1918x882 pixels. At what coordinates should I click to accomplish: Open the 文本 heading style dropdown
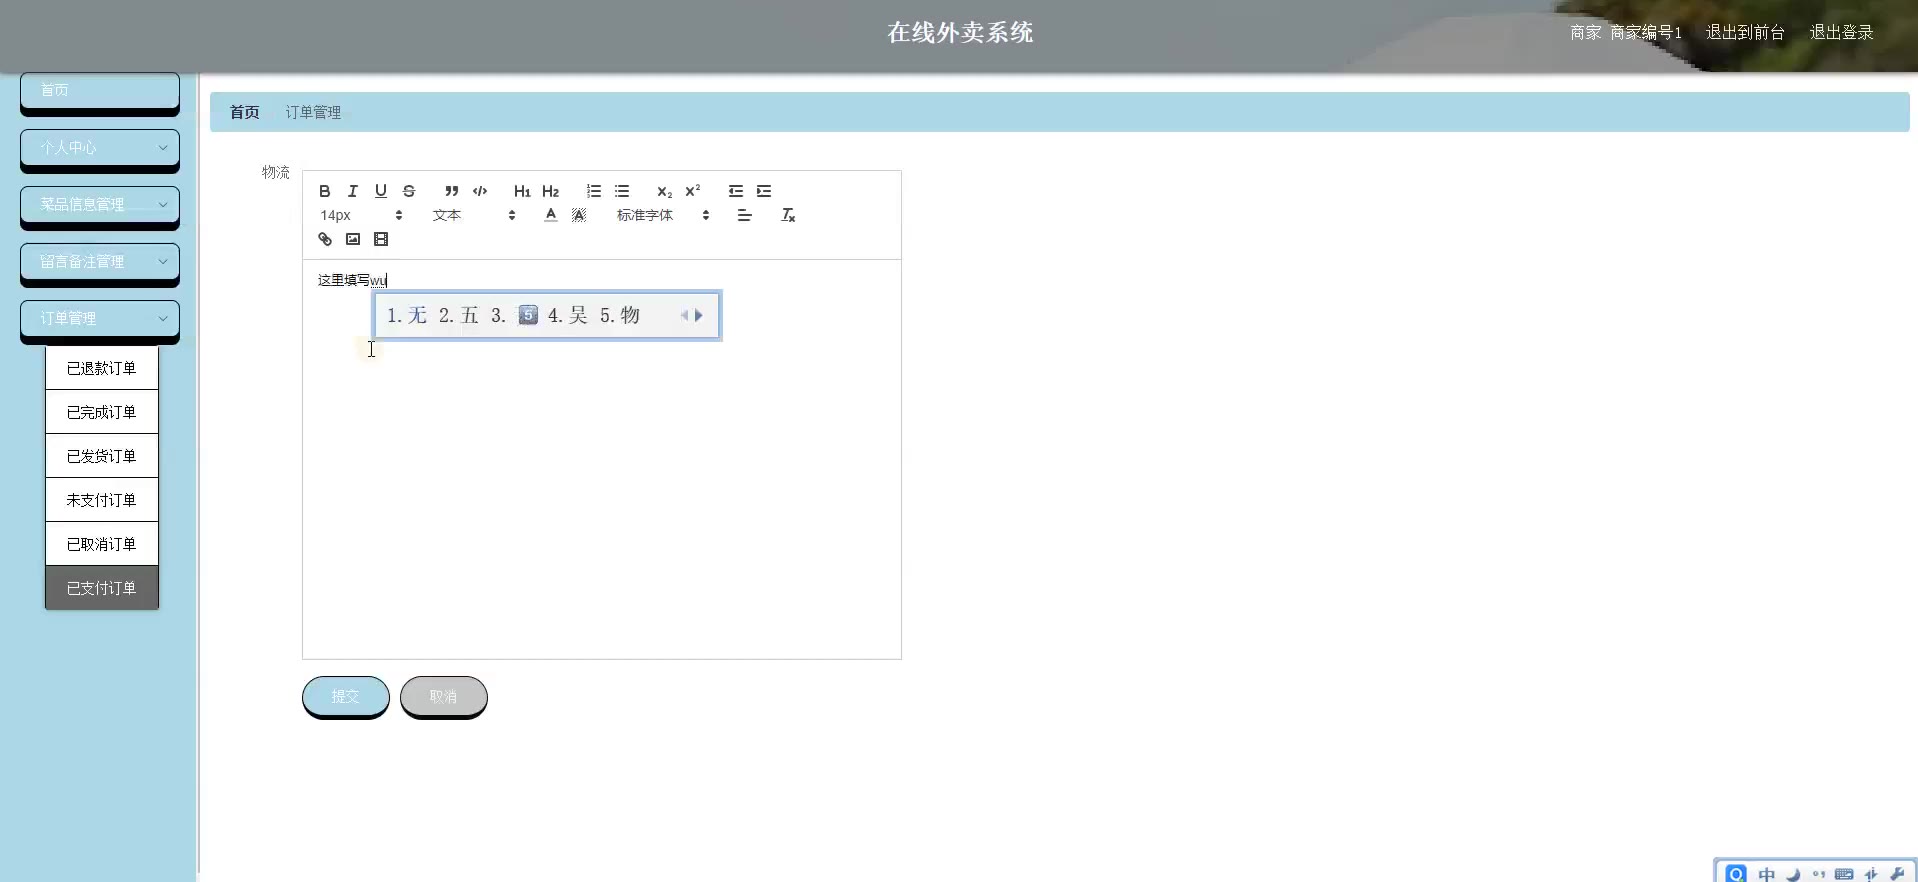(x=474, y=215)
